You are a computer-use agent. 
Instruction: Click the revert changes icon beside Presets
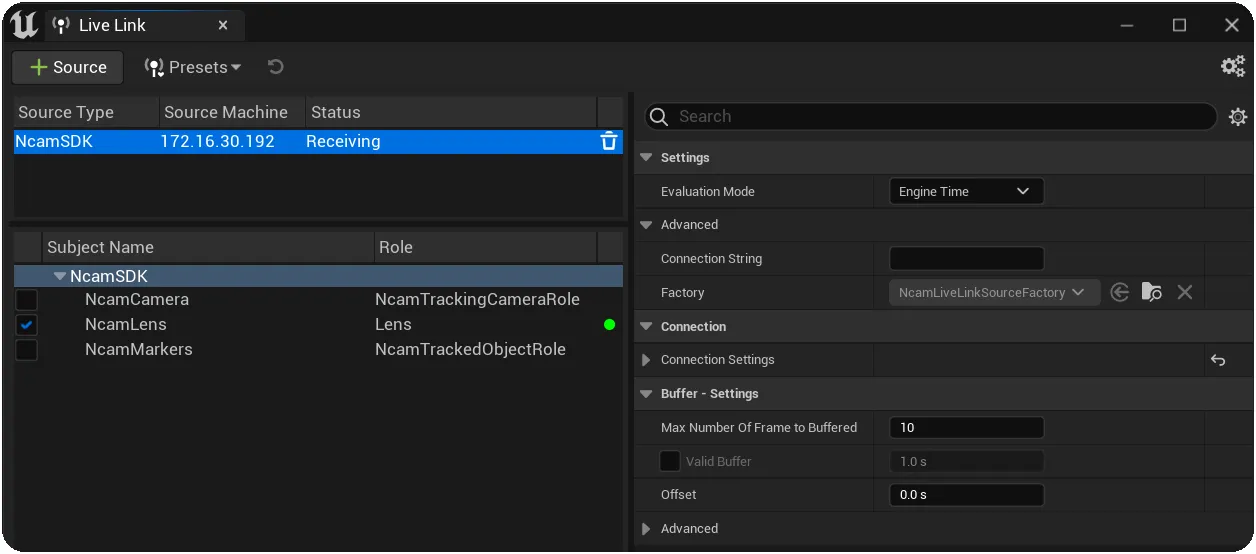tap(276, 67)
